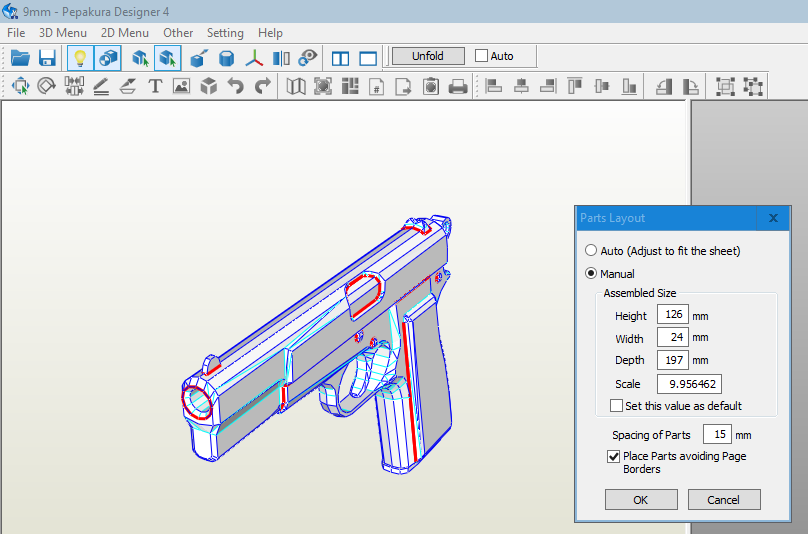
Task: Align parts horizontal center icon
Action: [x=521, y=86]
